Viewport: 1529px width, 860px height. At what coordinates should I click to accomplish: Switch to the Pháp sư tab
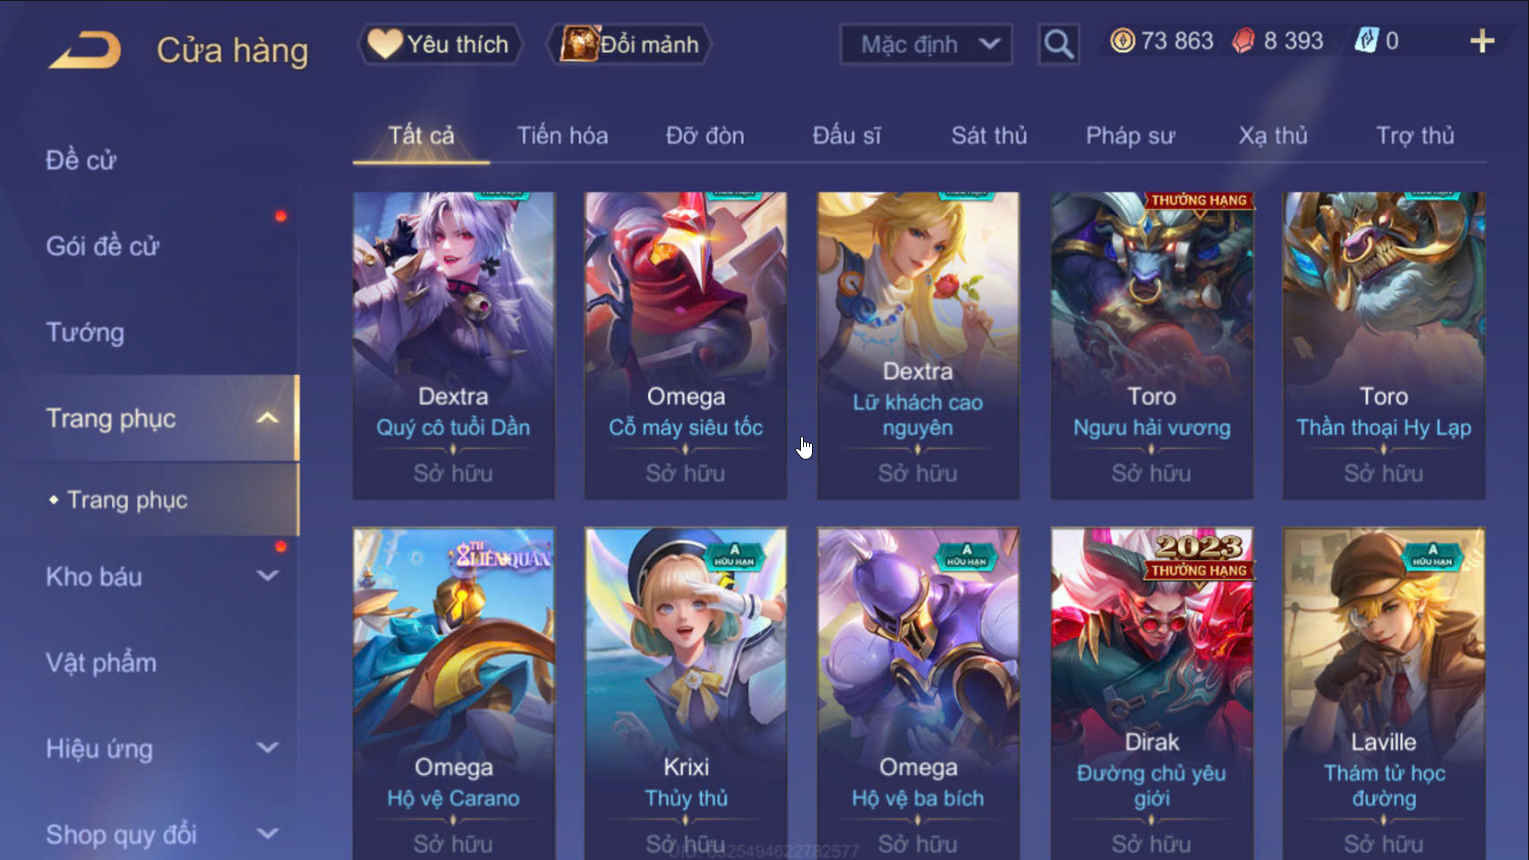[1130, 135]
